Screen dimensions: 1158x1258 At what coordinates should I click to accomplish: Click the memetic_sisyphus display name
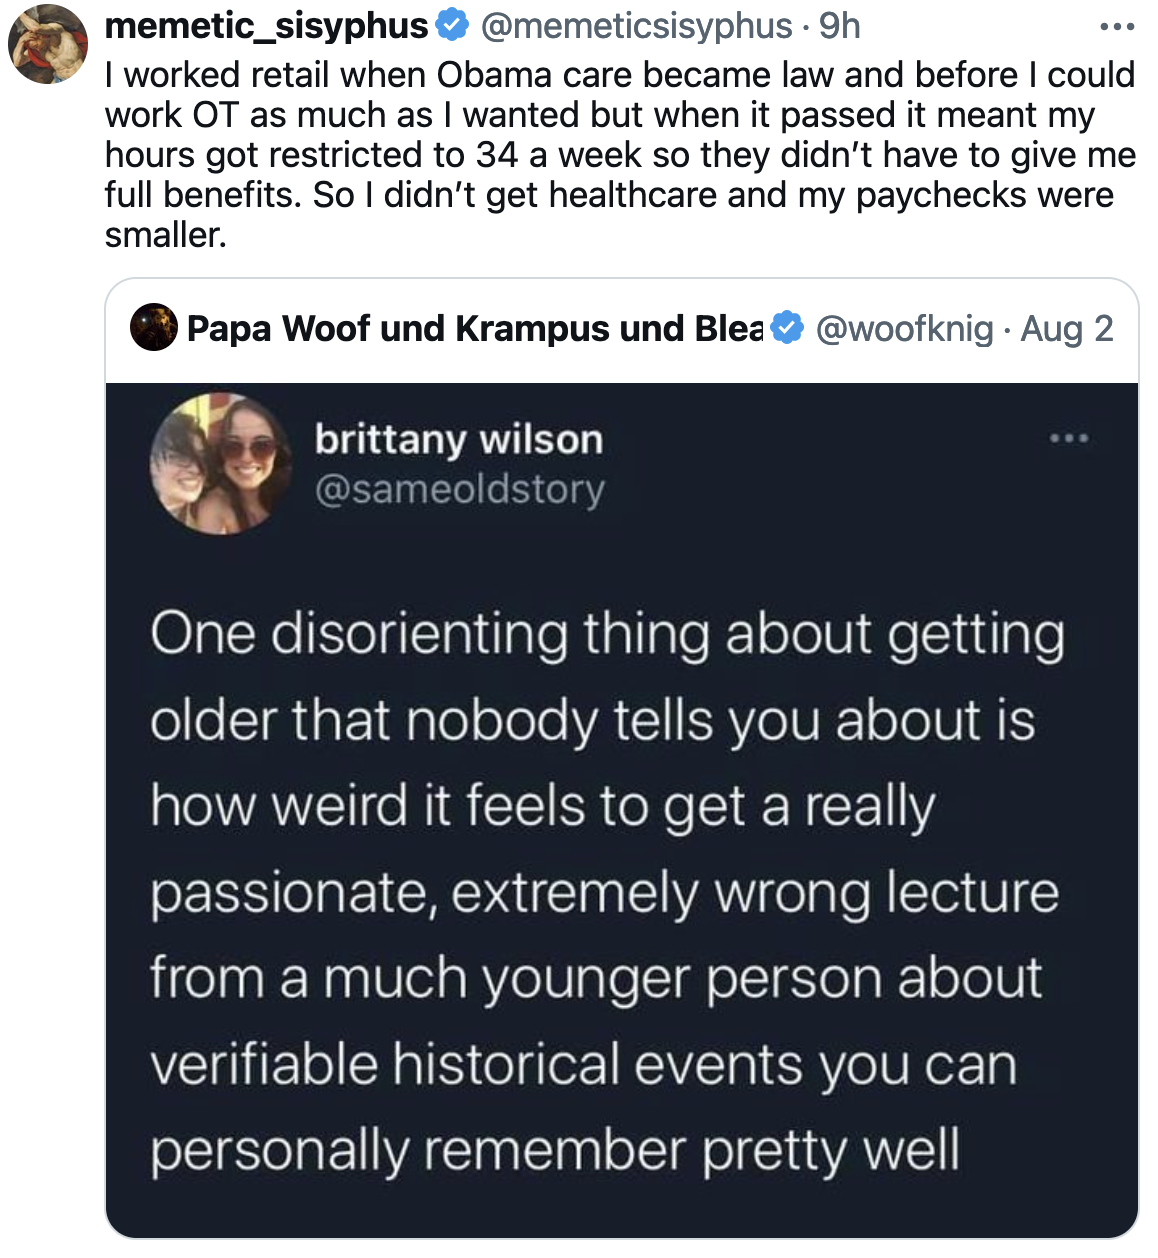coord(266,26)
